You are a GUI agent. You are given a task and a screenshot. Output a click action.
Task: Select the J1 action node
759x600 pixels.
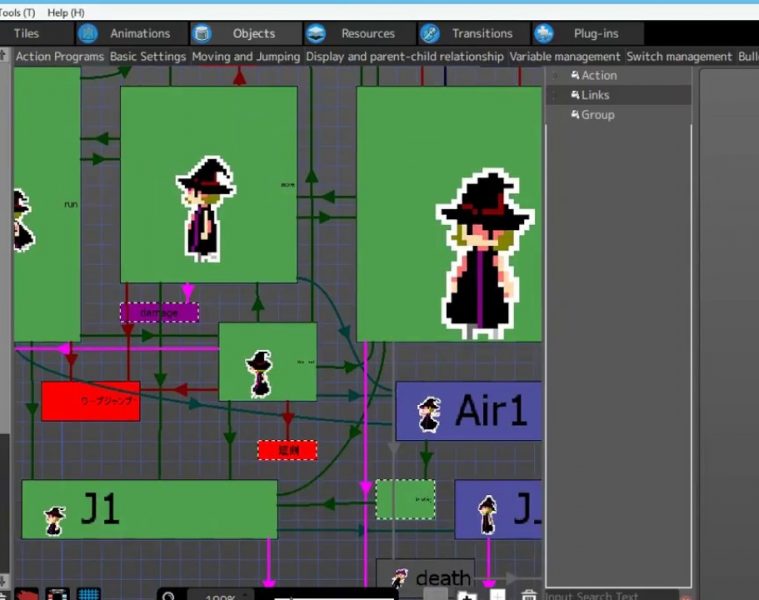[150, 510]
